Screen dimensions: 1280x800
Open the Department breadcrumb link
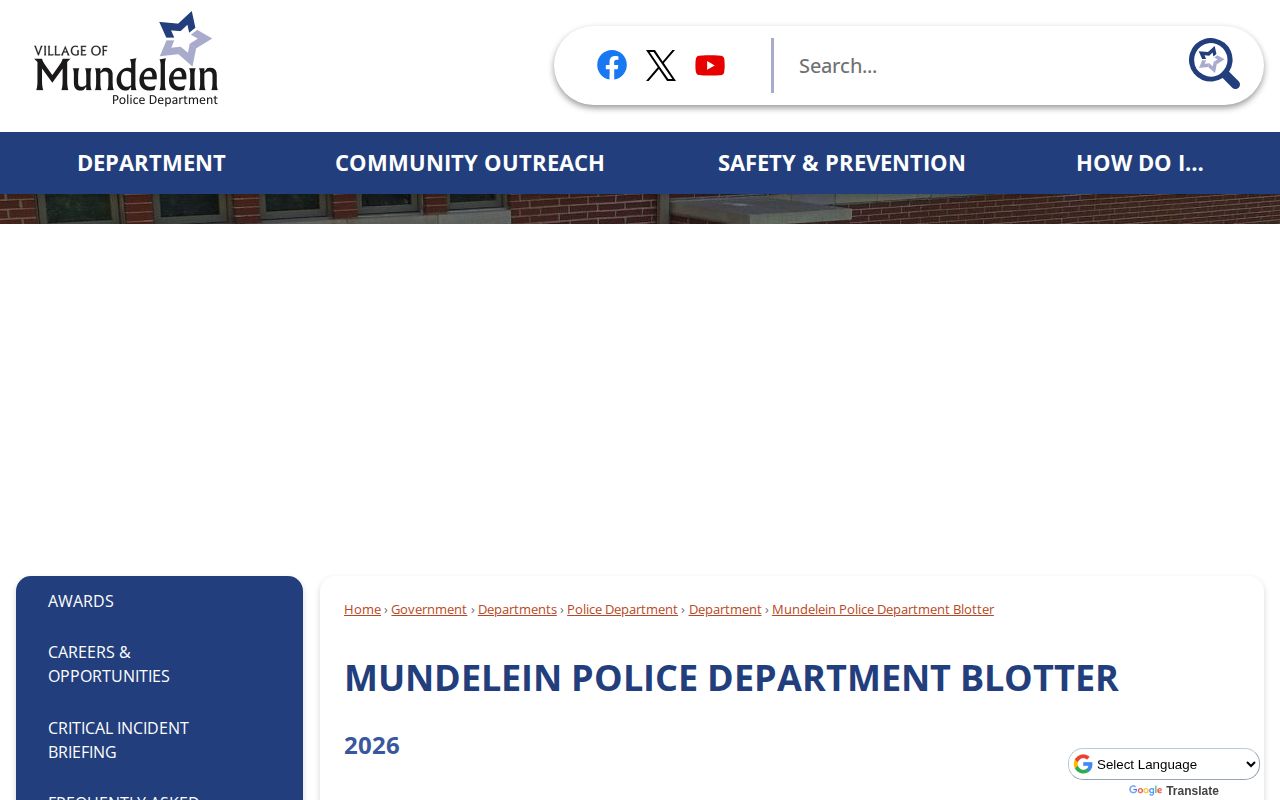(x=725, y=609)
